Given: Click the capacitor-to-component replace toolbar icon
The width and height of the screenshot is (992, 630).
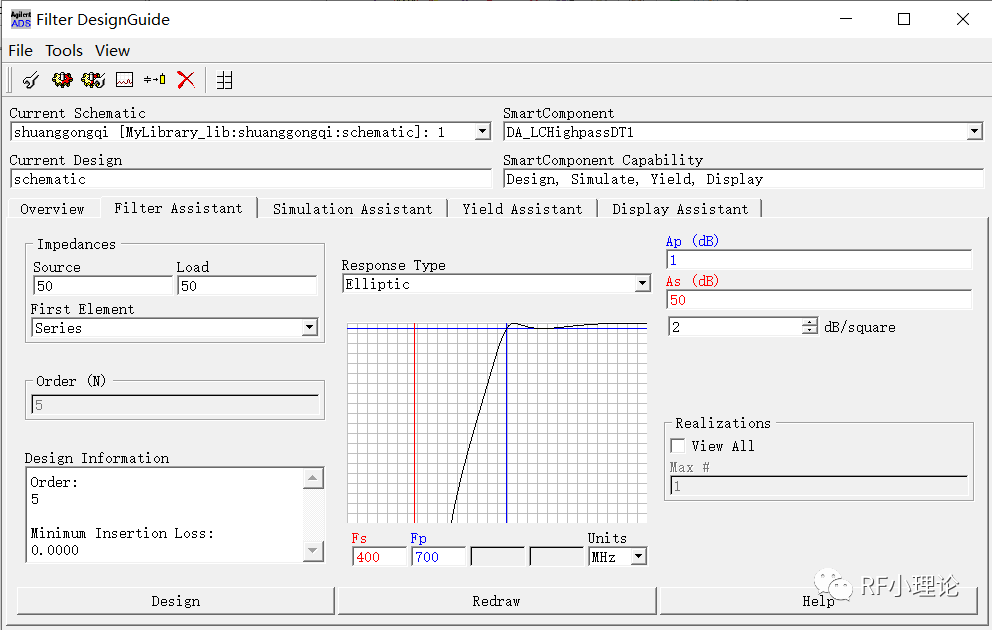Looking at the screenshot, I should tap(155, 80).
